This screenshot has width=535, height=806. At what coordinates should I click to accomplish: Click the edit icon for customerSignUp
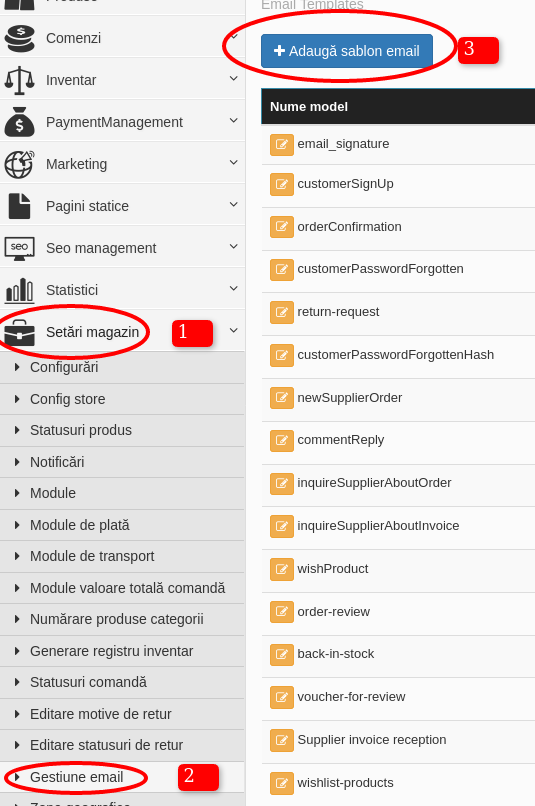[282, 185]
